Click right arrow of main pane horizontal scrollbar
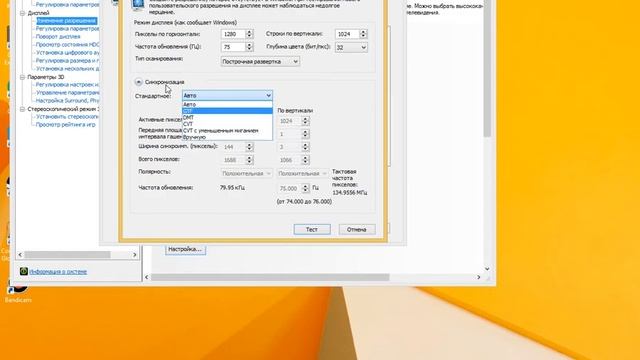 point(479,277)
